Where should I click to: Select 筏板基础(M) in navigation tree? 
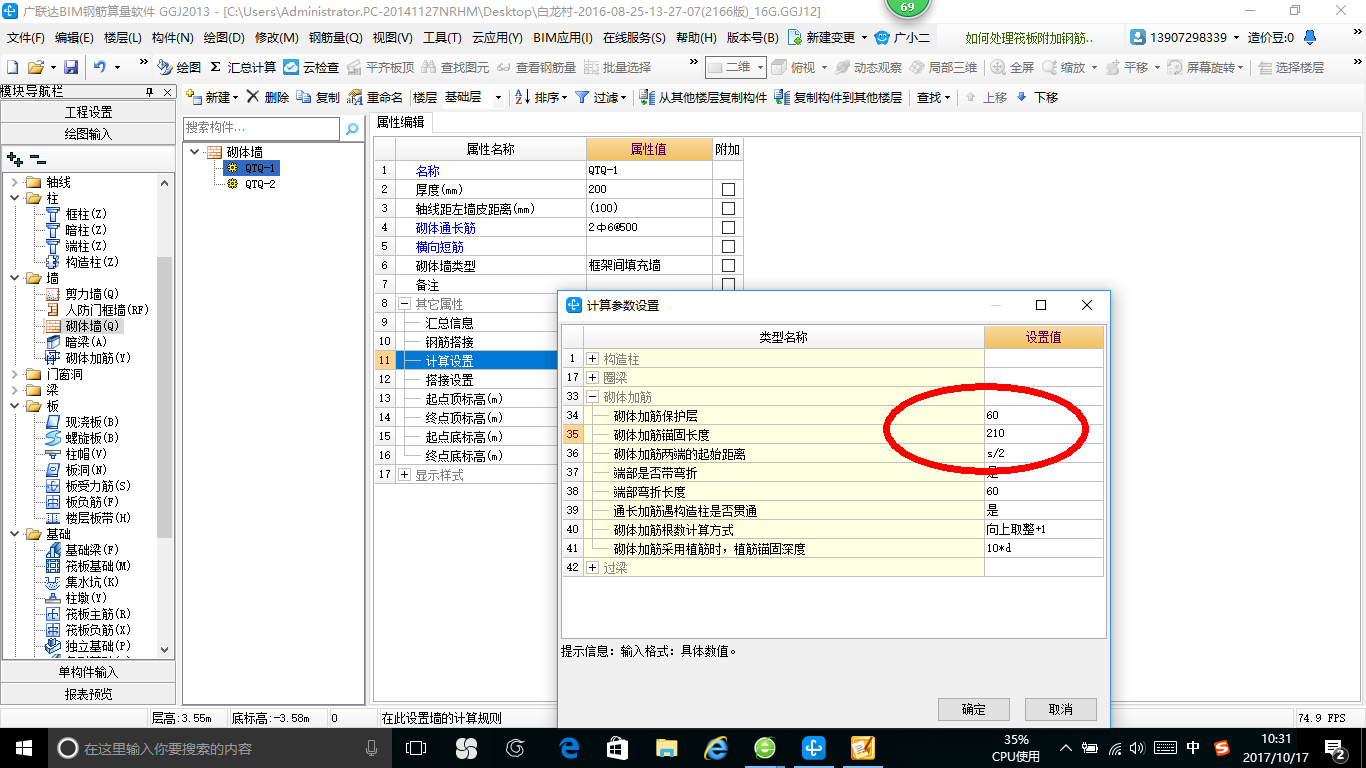(x=87, y=566)
